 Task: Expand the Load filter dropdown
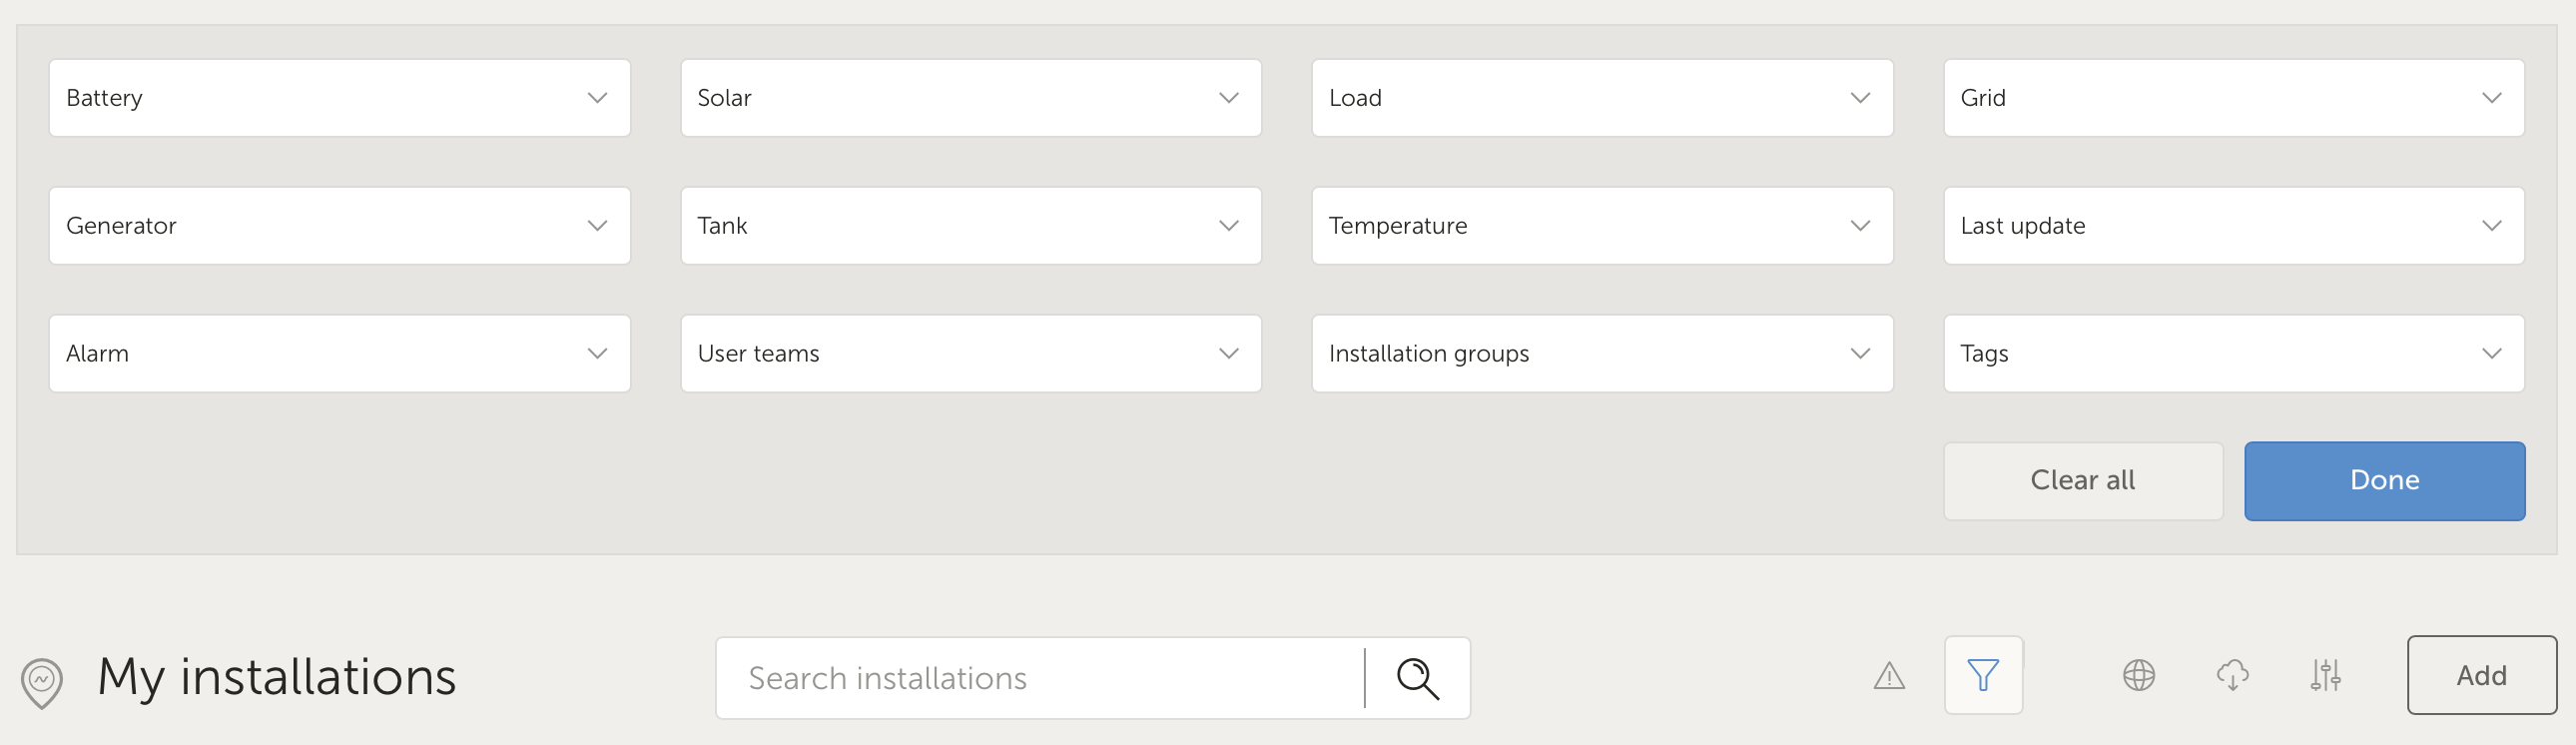tap(1601, 98)
